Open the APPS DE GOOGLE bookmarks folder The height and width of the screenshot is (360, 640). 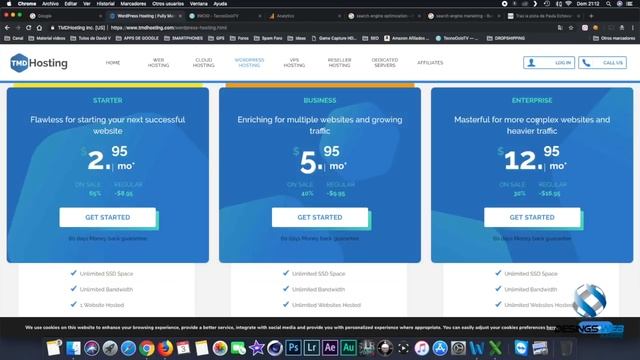[137, 38]
